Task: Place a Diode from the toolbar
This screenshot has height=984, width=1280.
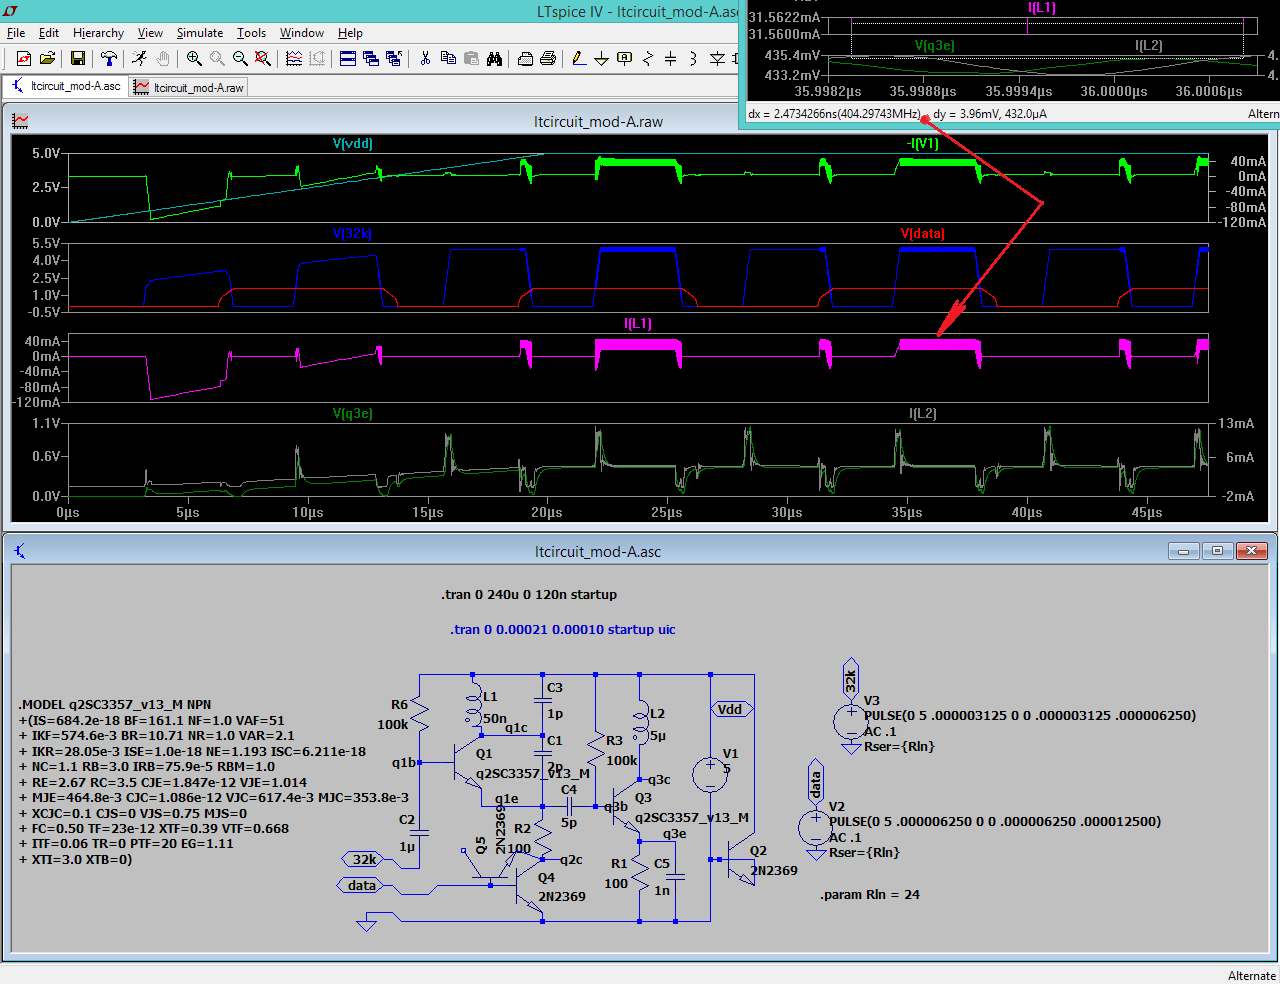Action: tap(717, 59)
